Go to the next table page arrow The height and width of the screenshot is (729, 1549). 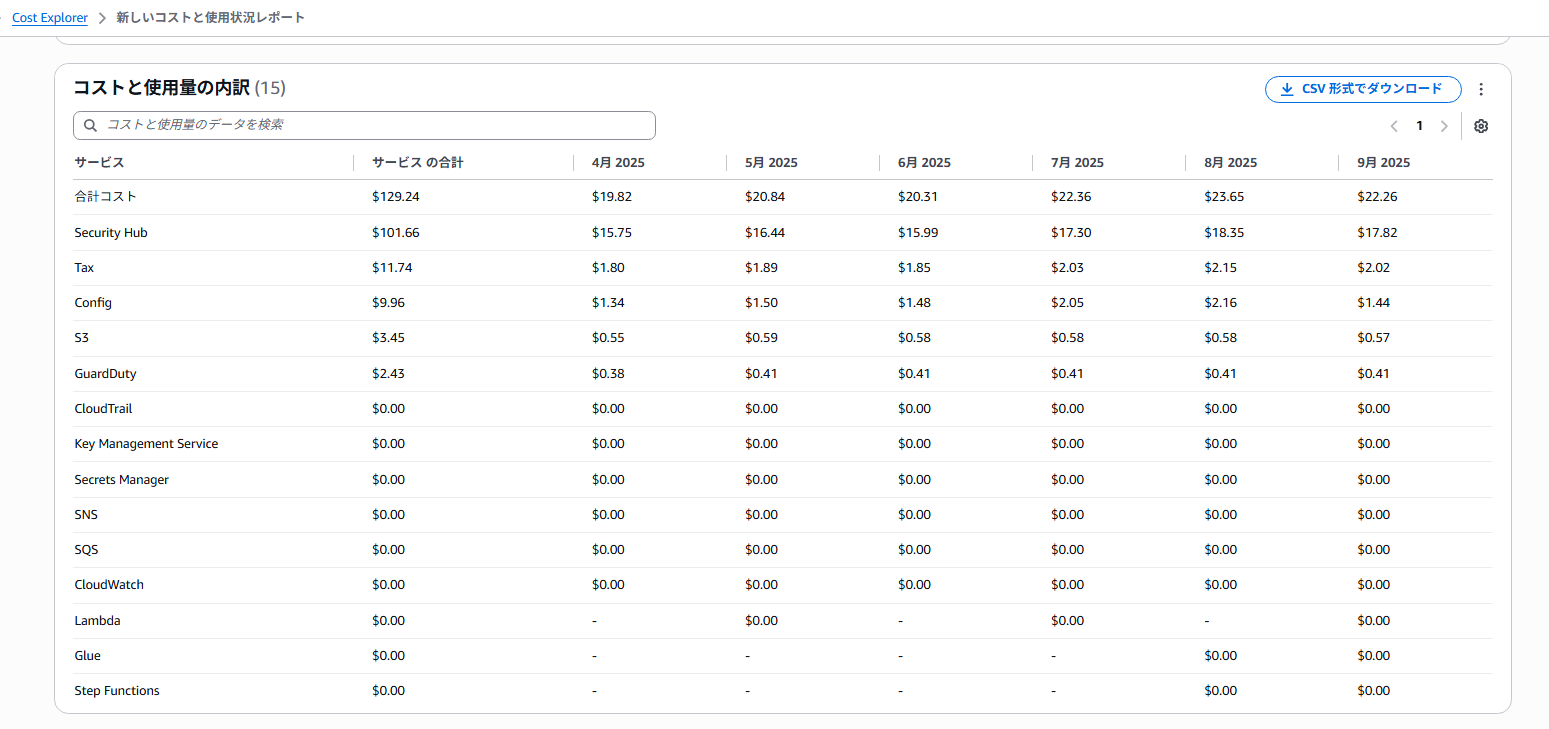1443,126
